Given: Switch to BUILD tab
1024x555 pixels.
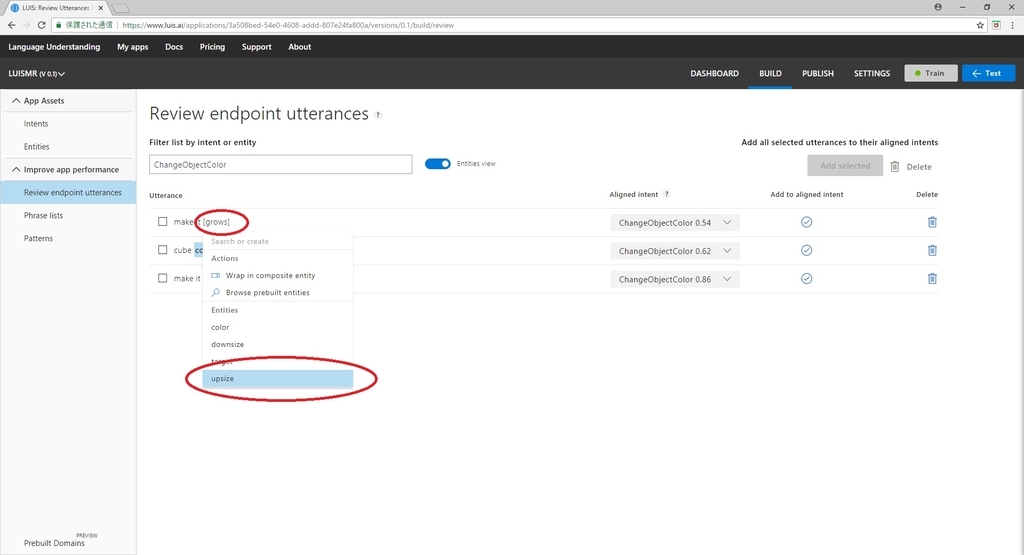Looking at the screenshot, I should click(x=770, y=73).
